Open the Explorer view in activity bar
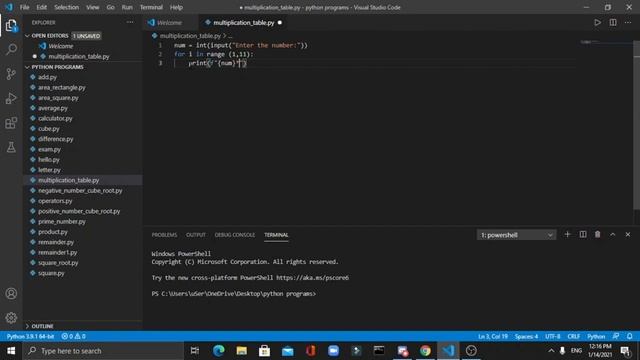 (11, 26)
